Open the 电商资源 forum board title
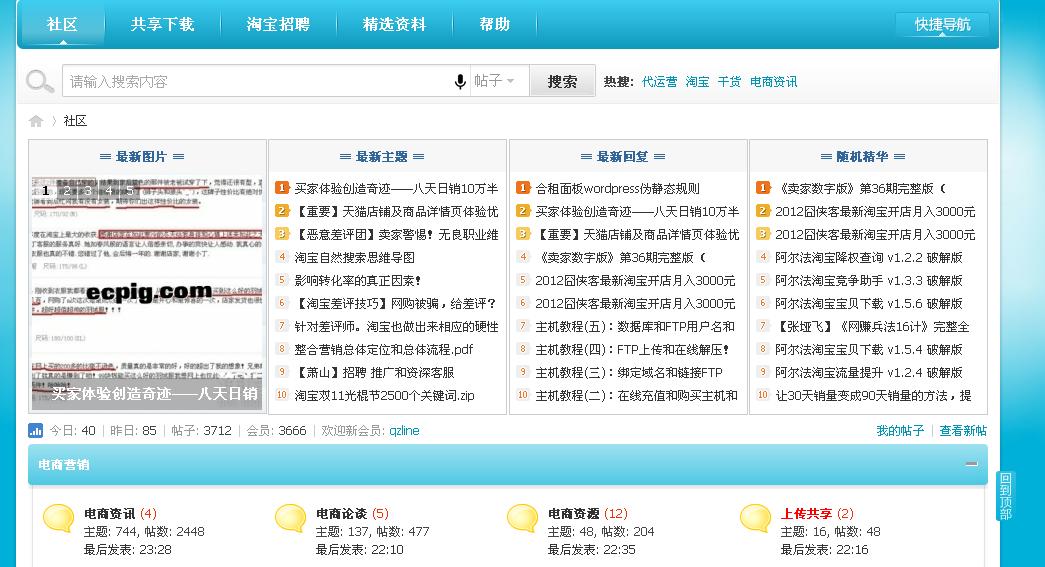Image resolution: width=1045 pixels, height=567 pixels. point(573,514)
